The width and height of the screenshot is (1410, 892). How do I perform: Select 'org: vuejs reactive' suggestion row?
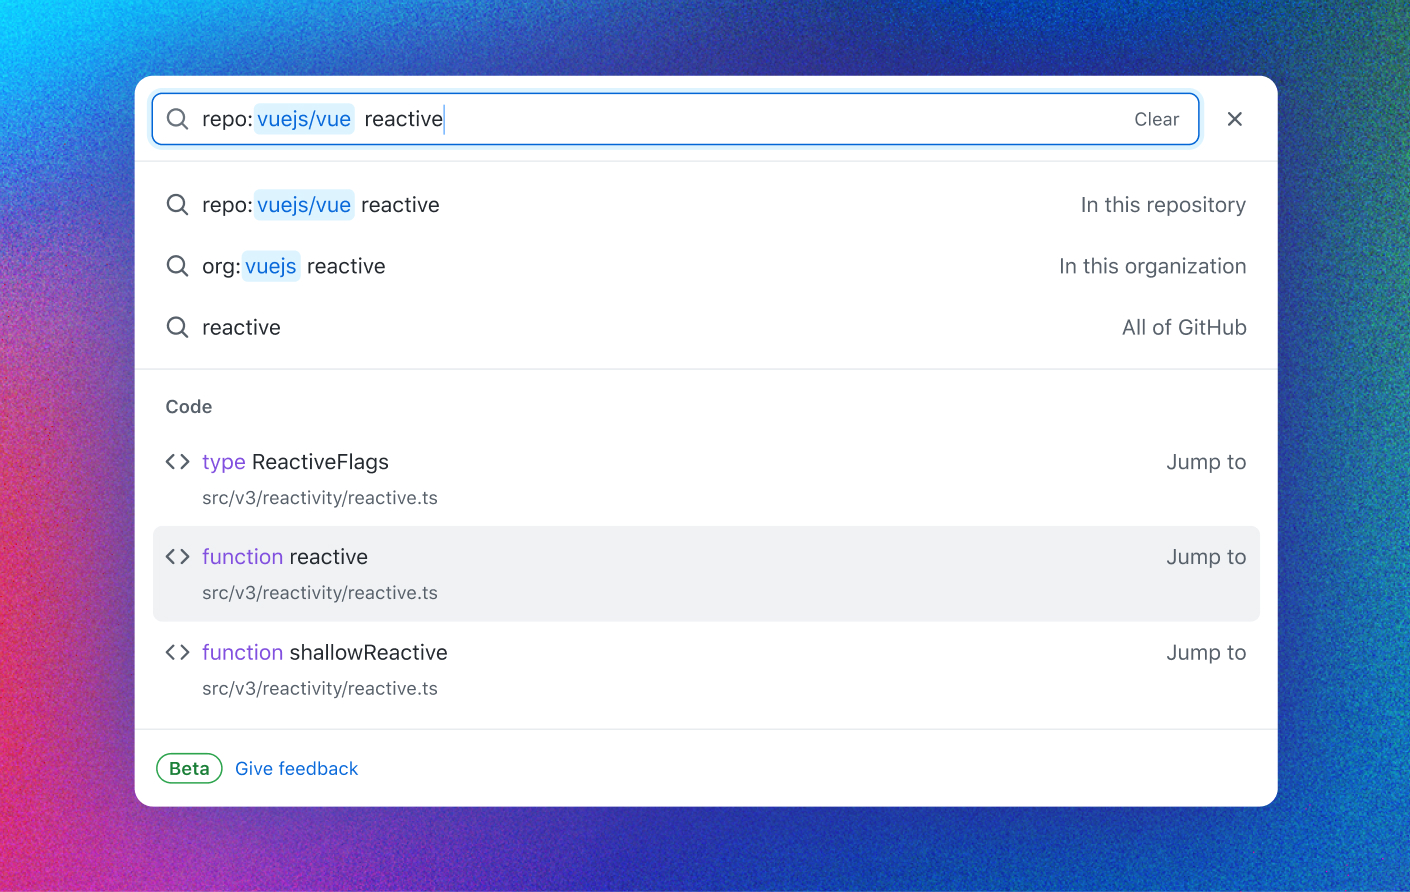[x=706, y=266]
